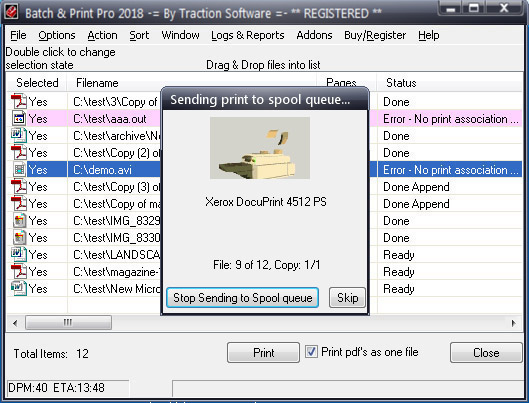Open the Logs & Reports menu
Screen dimensions: 529x403
(x=248, y=35)
